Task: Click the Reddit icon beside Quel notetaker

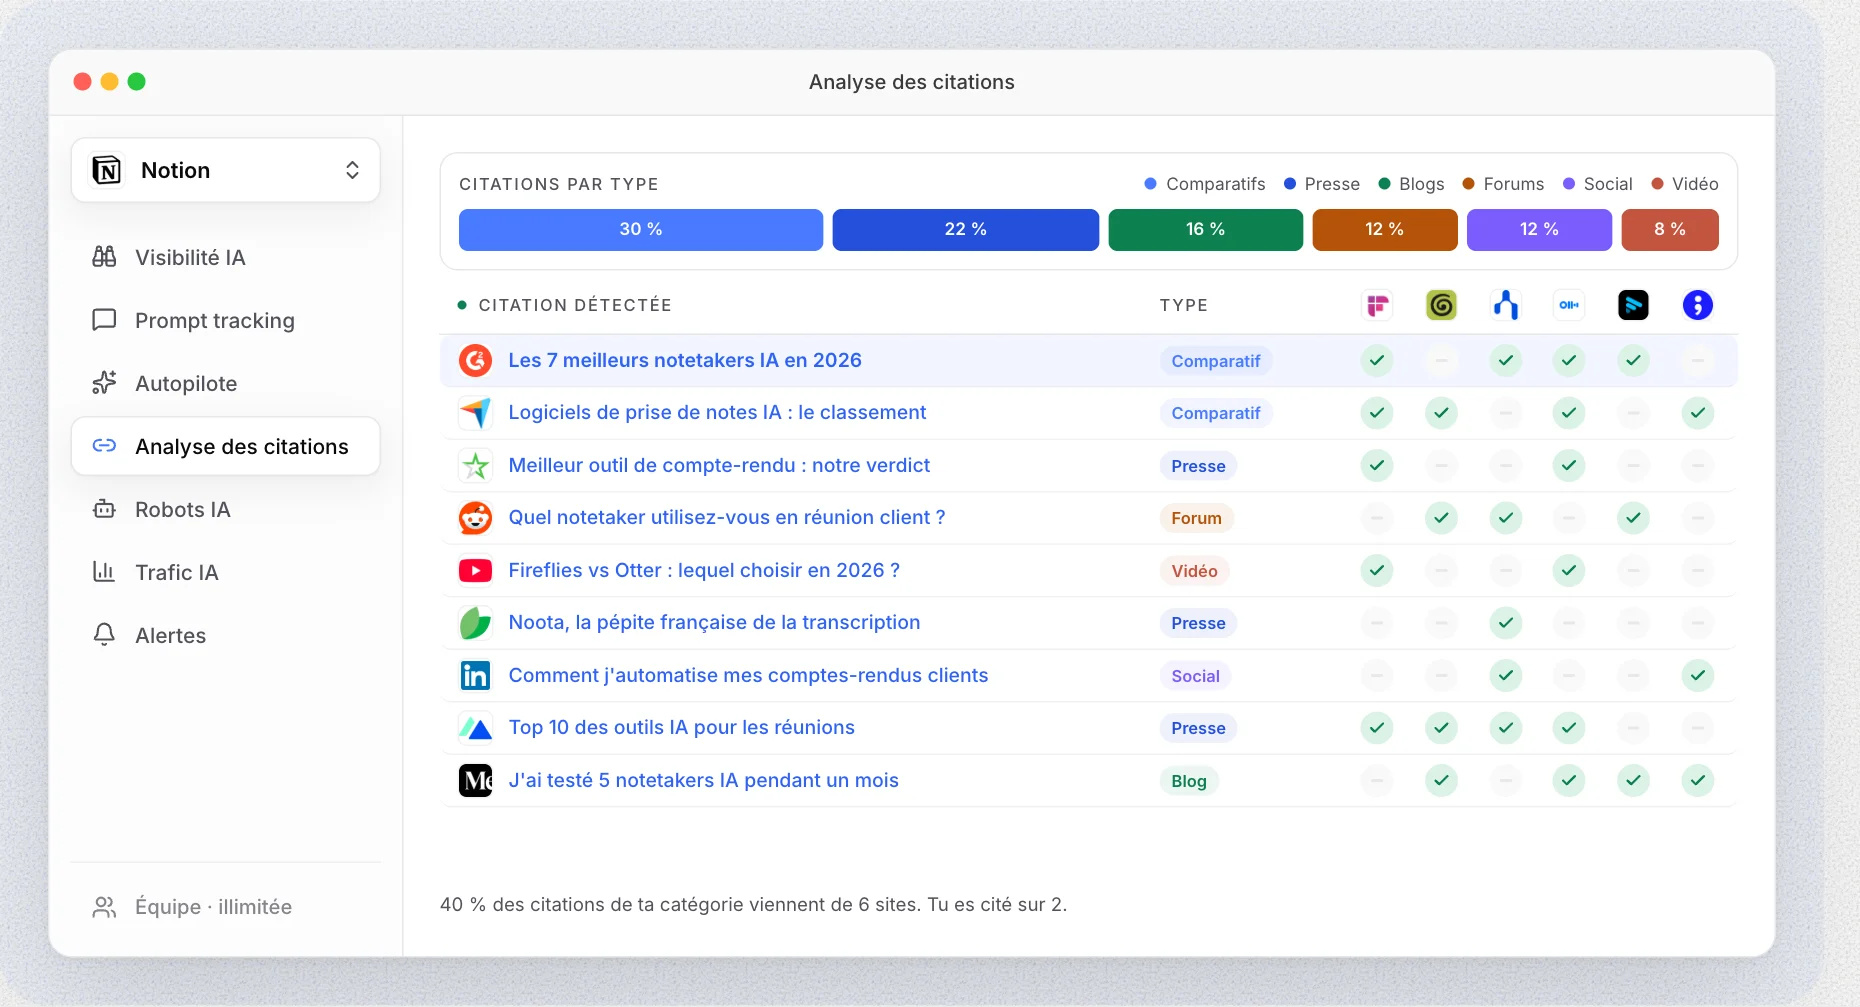Action: point(475,518)
